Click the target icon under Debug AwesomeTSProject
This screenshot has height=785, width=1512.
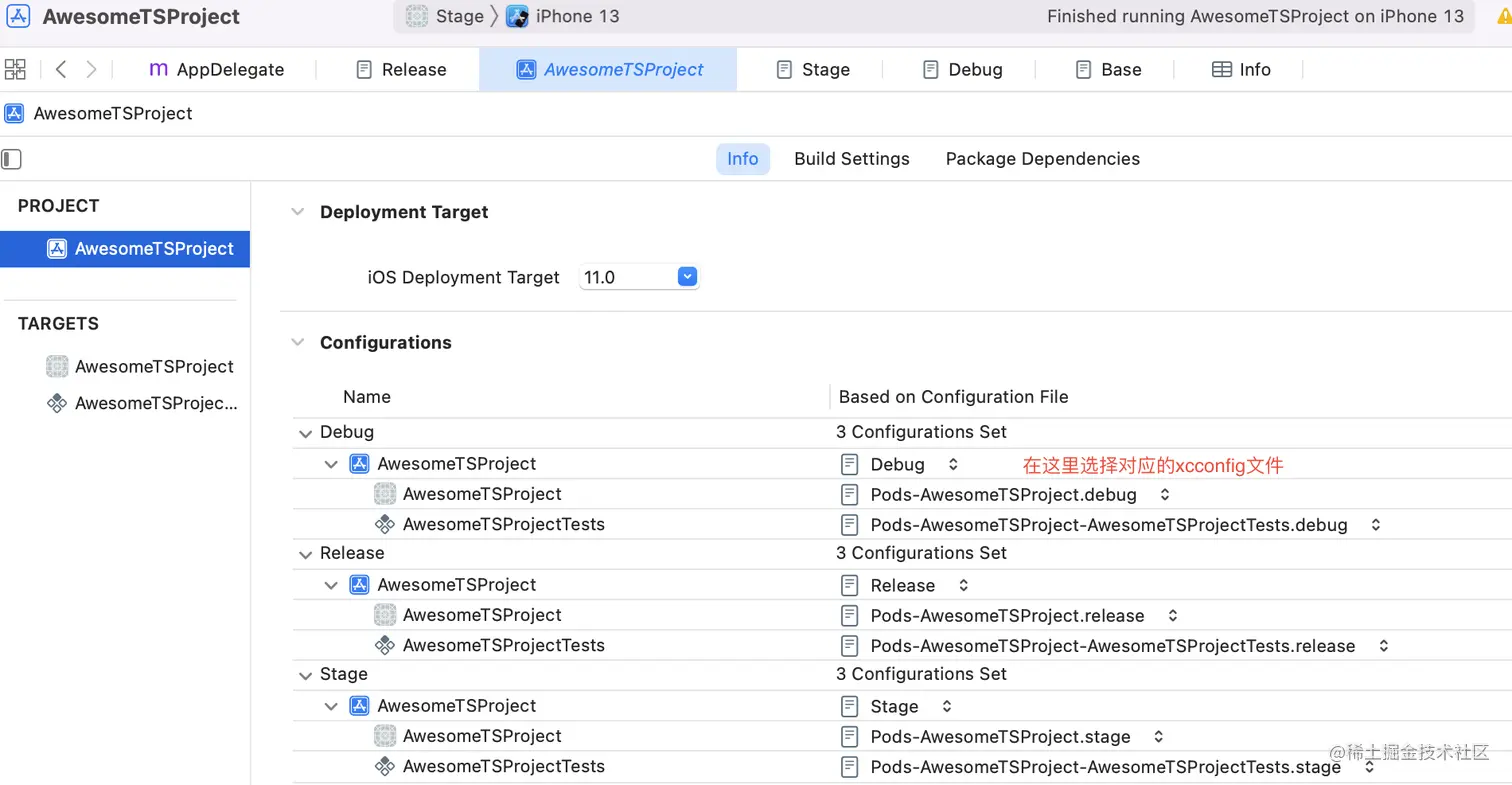coord(385,494)
